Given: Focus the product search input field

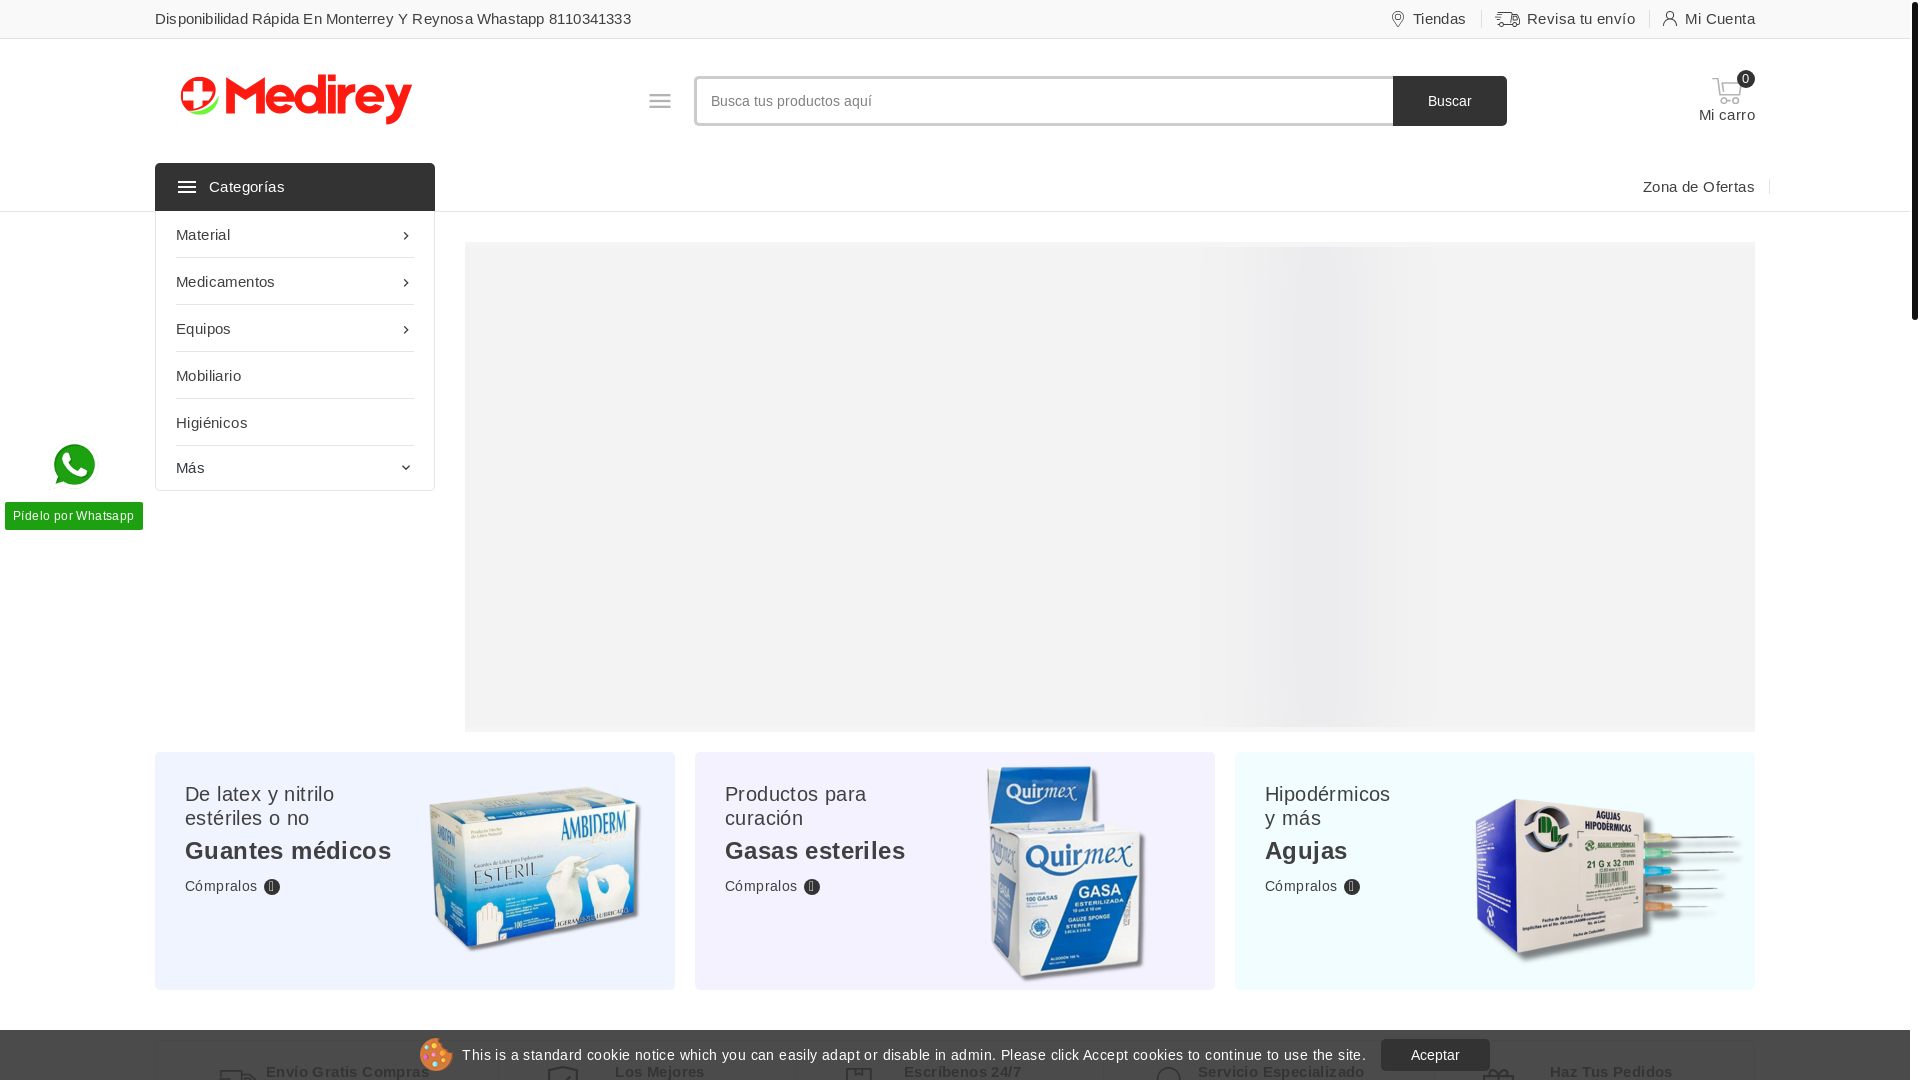Looking at the screenshot, I should point(1044,101).
